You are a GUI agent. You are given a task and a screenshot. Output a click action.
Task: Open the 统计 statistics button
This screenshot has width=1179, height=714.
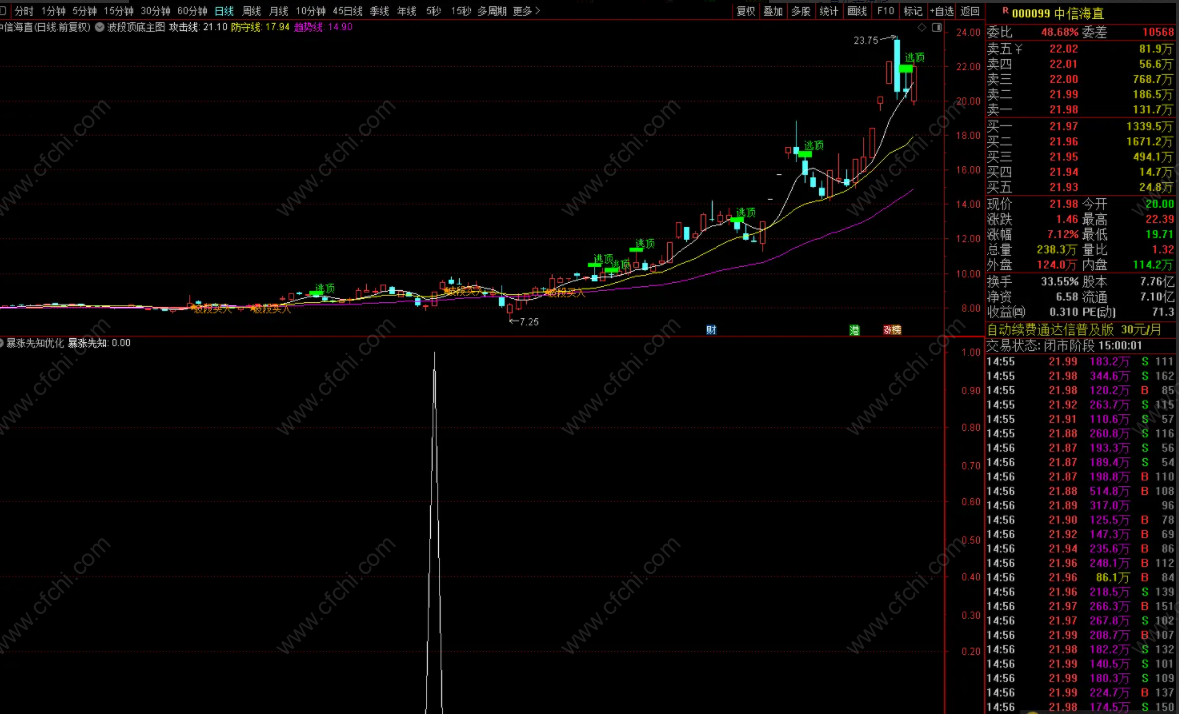click(829, 11)
